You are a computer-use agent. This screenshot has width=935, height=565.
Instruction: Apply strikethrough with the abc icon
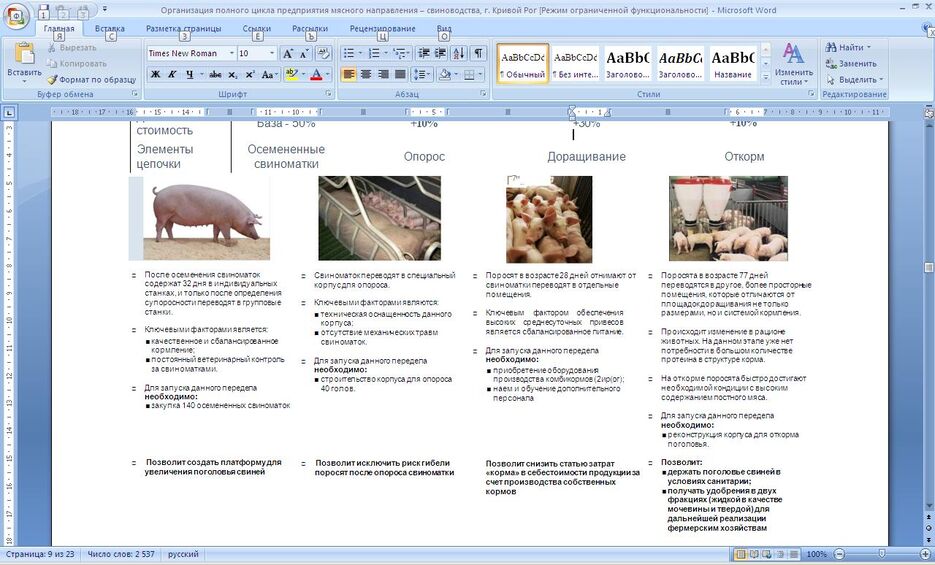pyautogui.click(x=215, y=74)
